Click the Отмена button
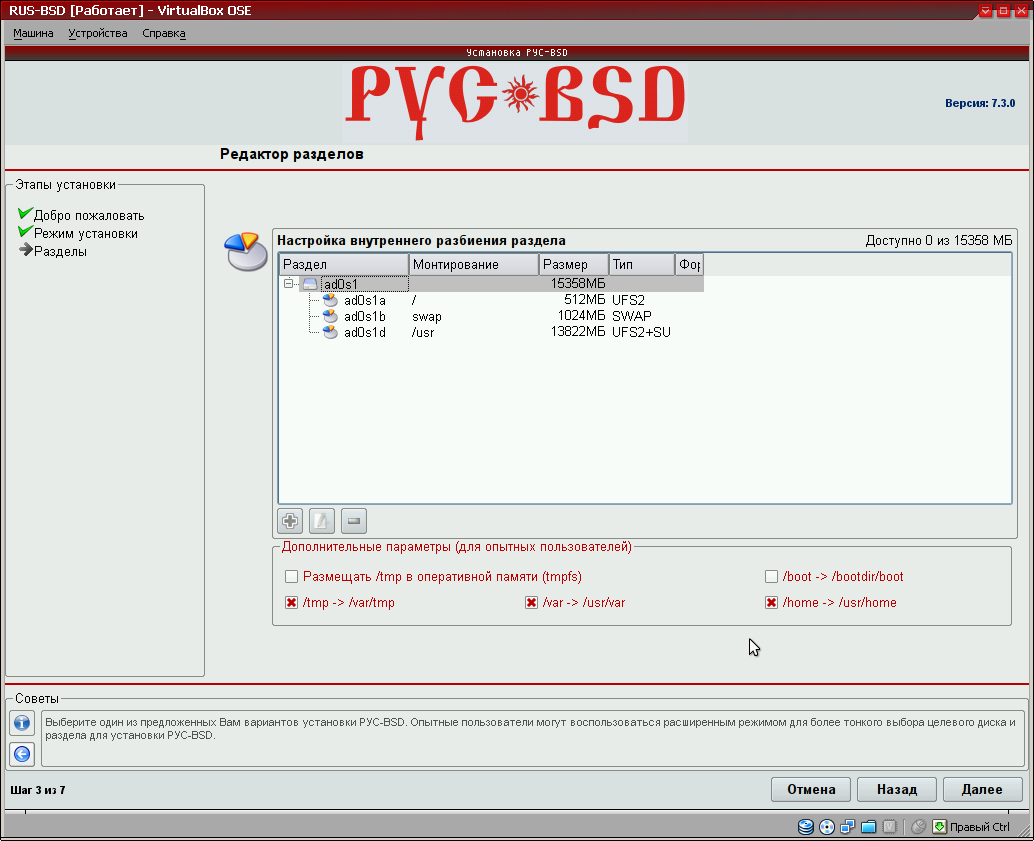 point(810,790)
